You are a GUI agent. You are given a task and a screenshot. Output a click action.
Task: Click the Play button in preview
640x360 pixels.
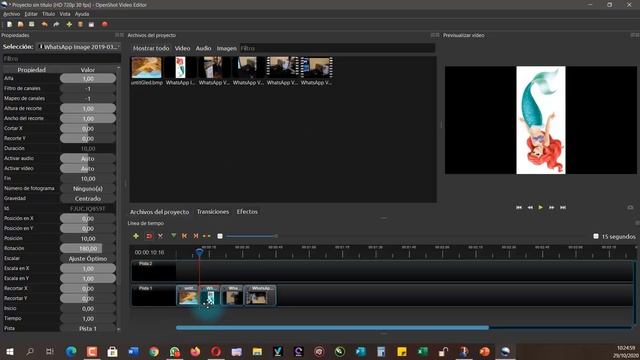[540, 207]
